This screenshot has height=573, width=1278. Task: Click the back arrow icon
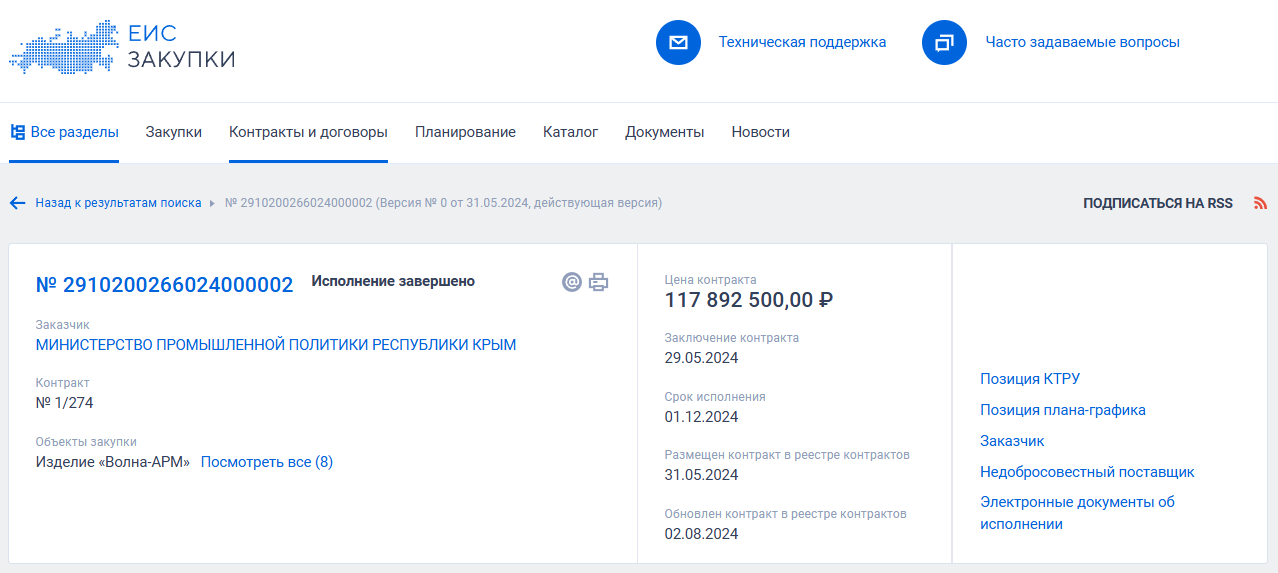(x=17, y=203)
